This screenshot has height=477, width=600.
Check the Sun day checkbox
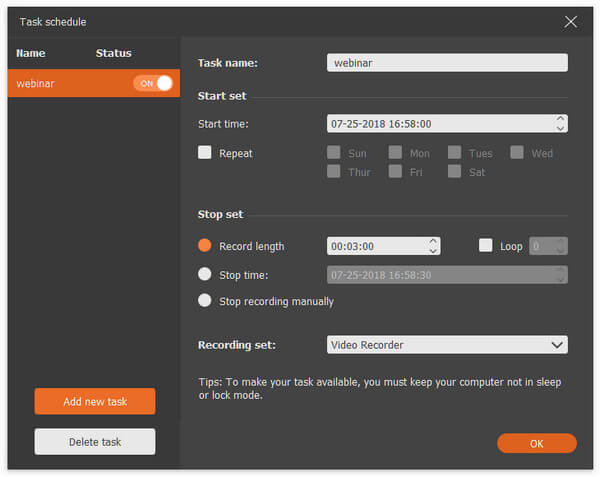click(334, 153)
